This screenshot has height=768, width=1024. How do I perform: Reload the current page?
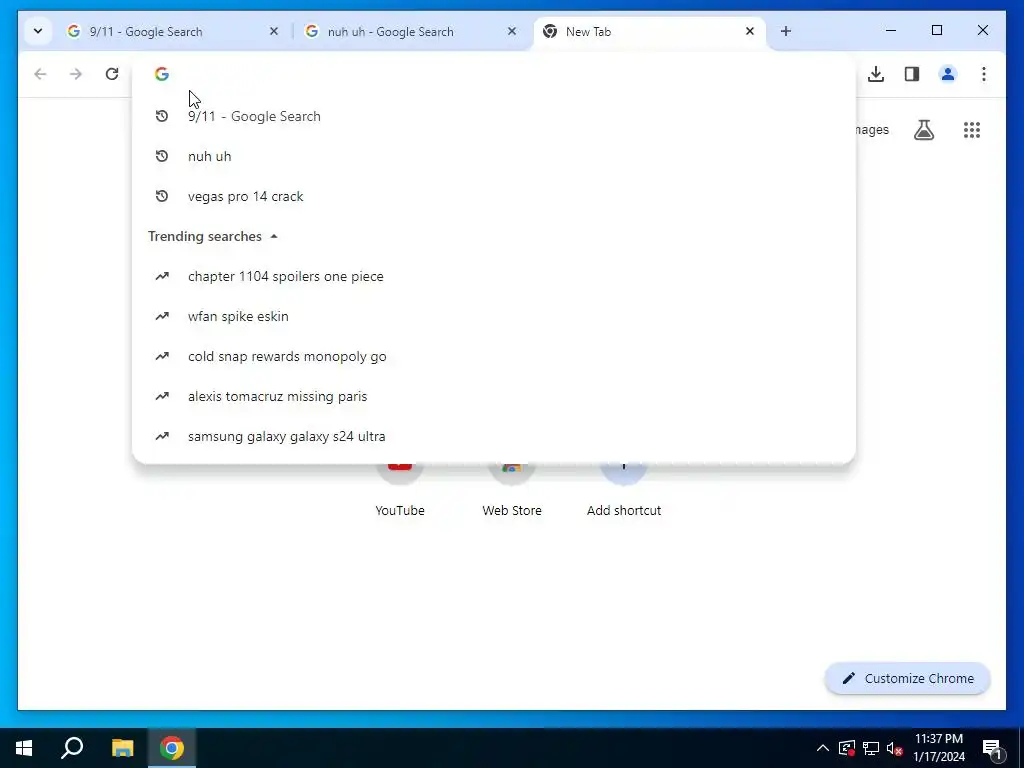coord(112,74)
